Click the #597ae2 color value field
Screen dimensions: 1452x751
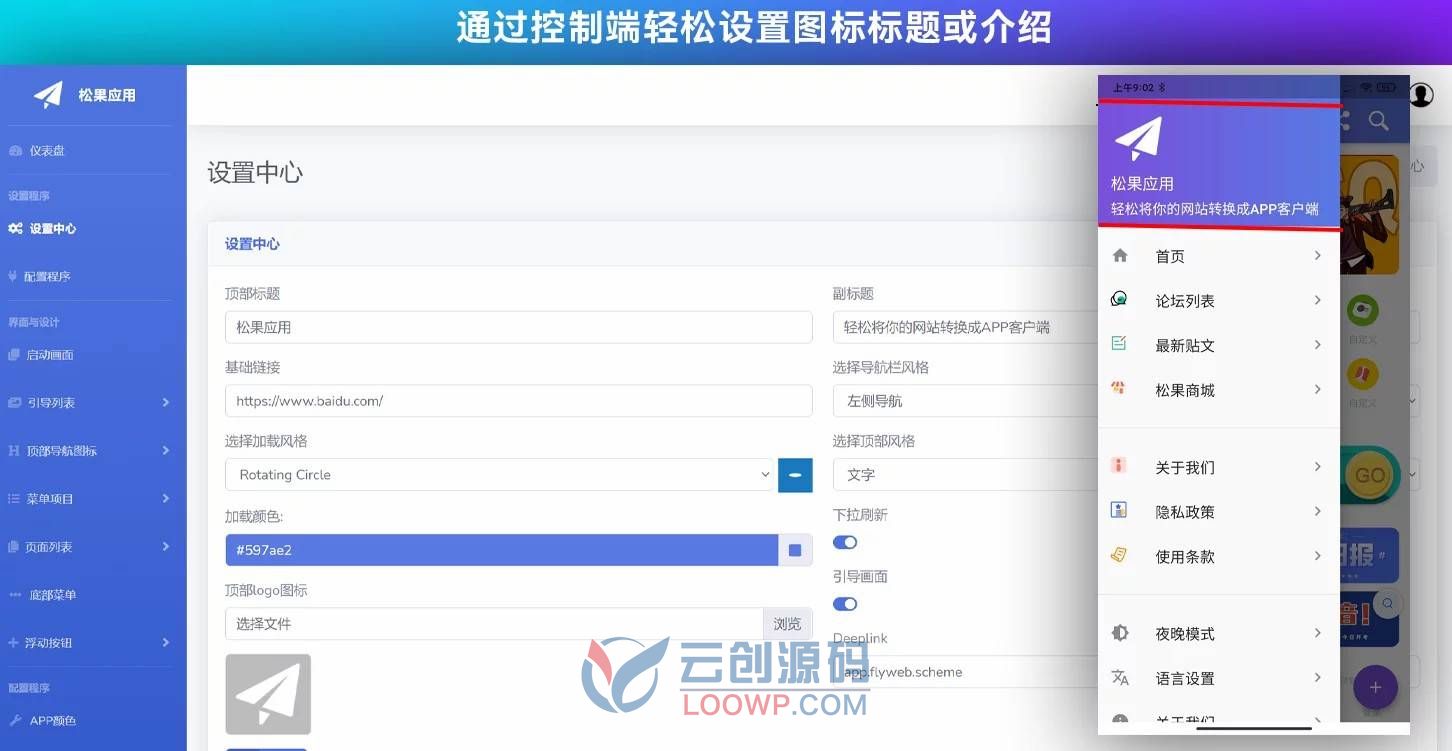(502, 550)
